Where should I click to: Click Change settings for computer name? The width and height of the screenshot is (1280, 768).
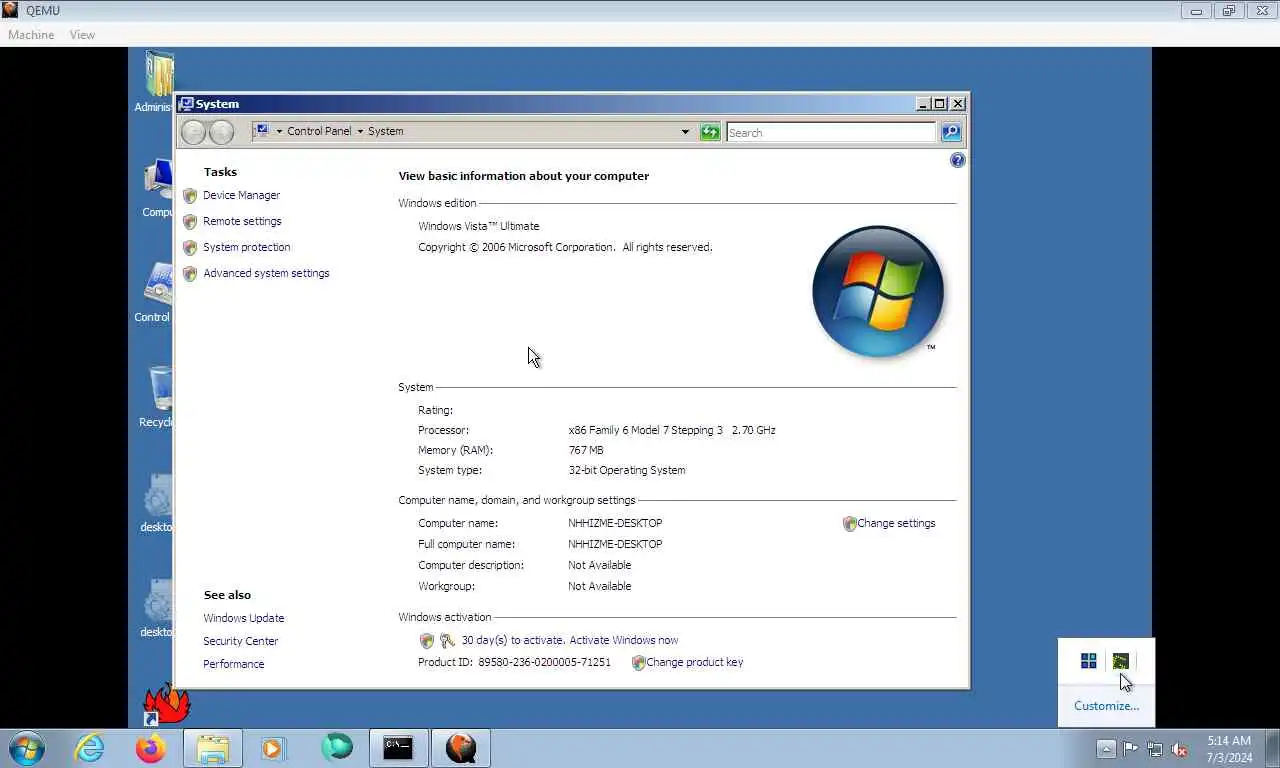(896, 523)
